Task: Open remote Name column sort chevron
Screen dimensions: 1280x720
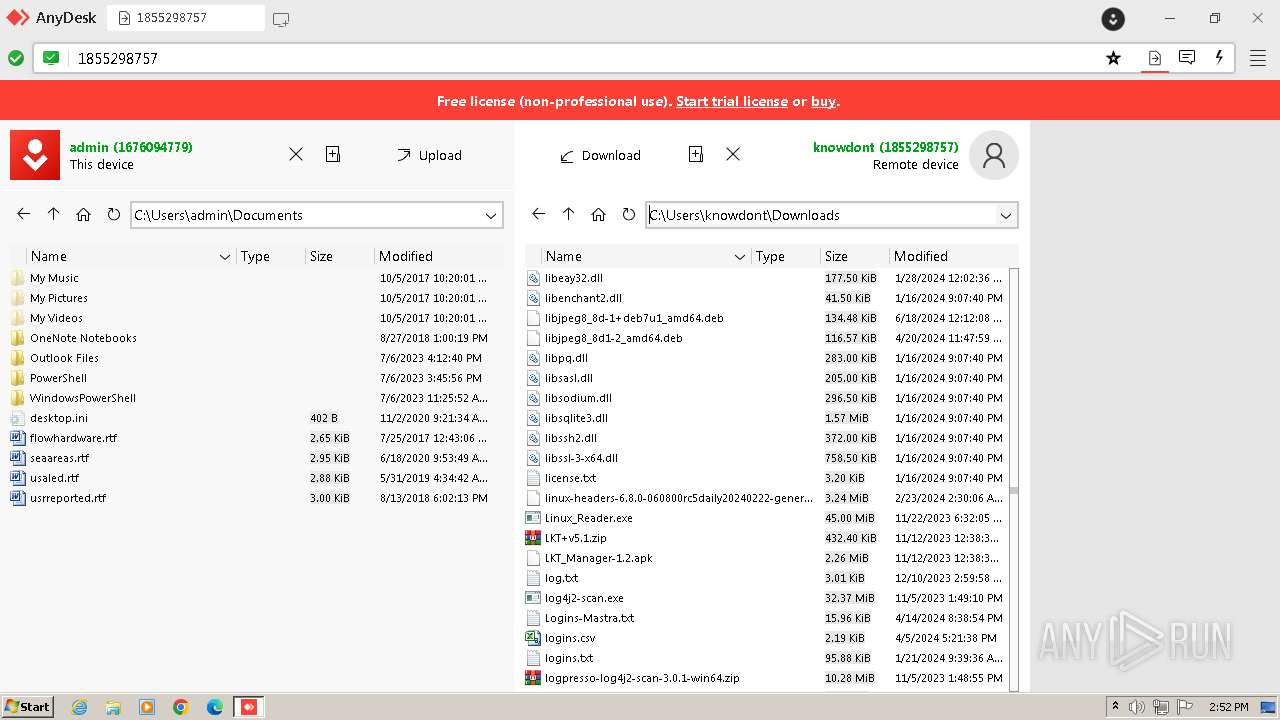Action: pos(740,257)
